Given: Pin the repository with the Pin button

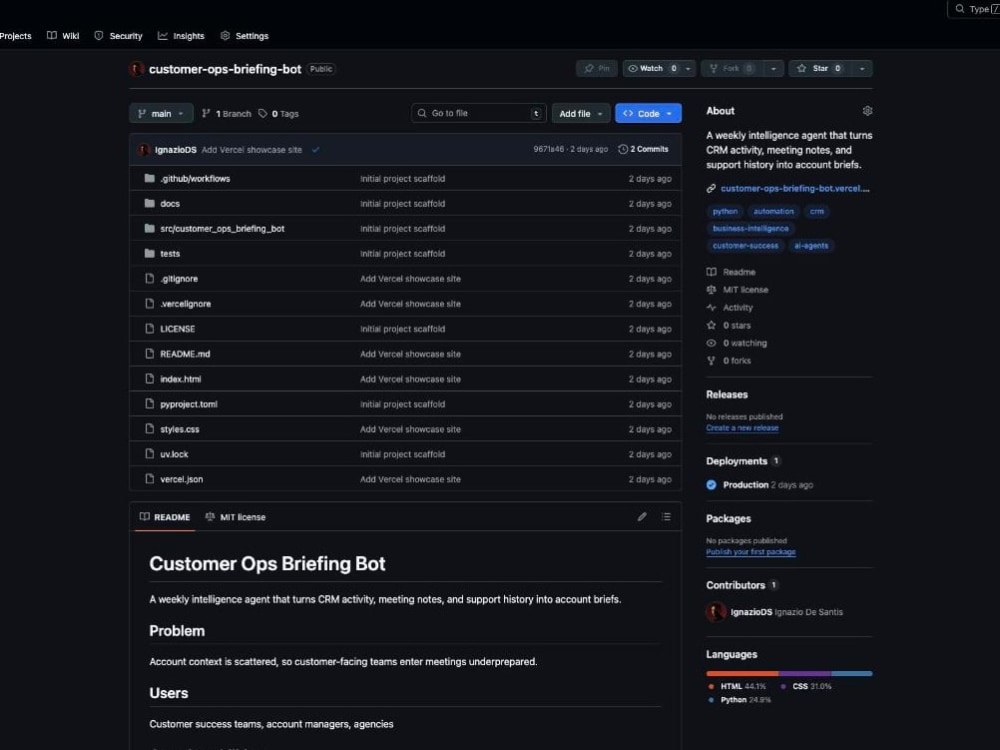Looking at the screenshot, I should tap(597, 68).
